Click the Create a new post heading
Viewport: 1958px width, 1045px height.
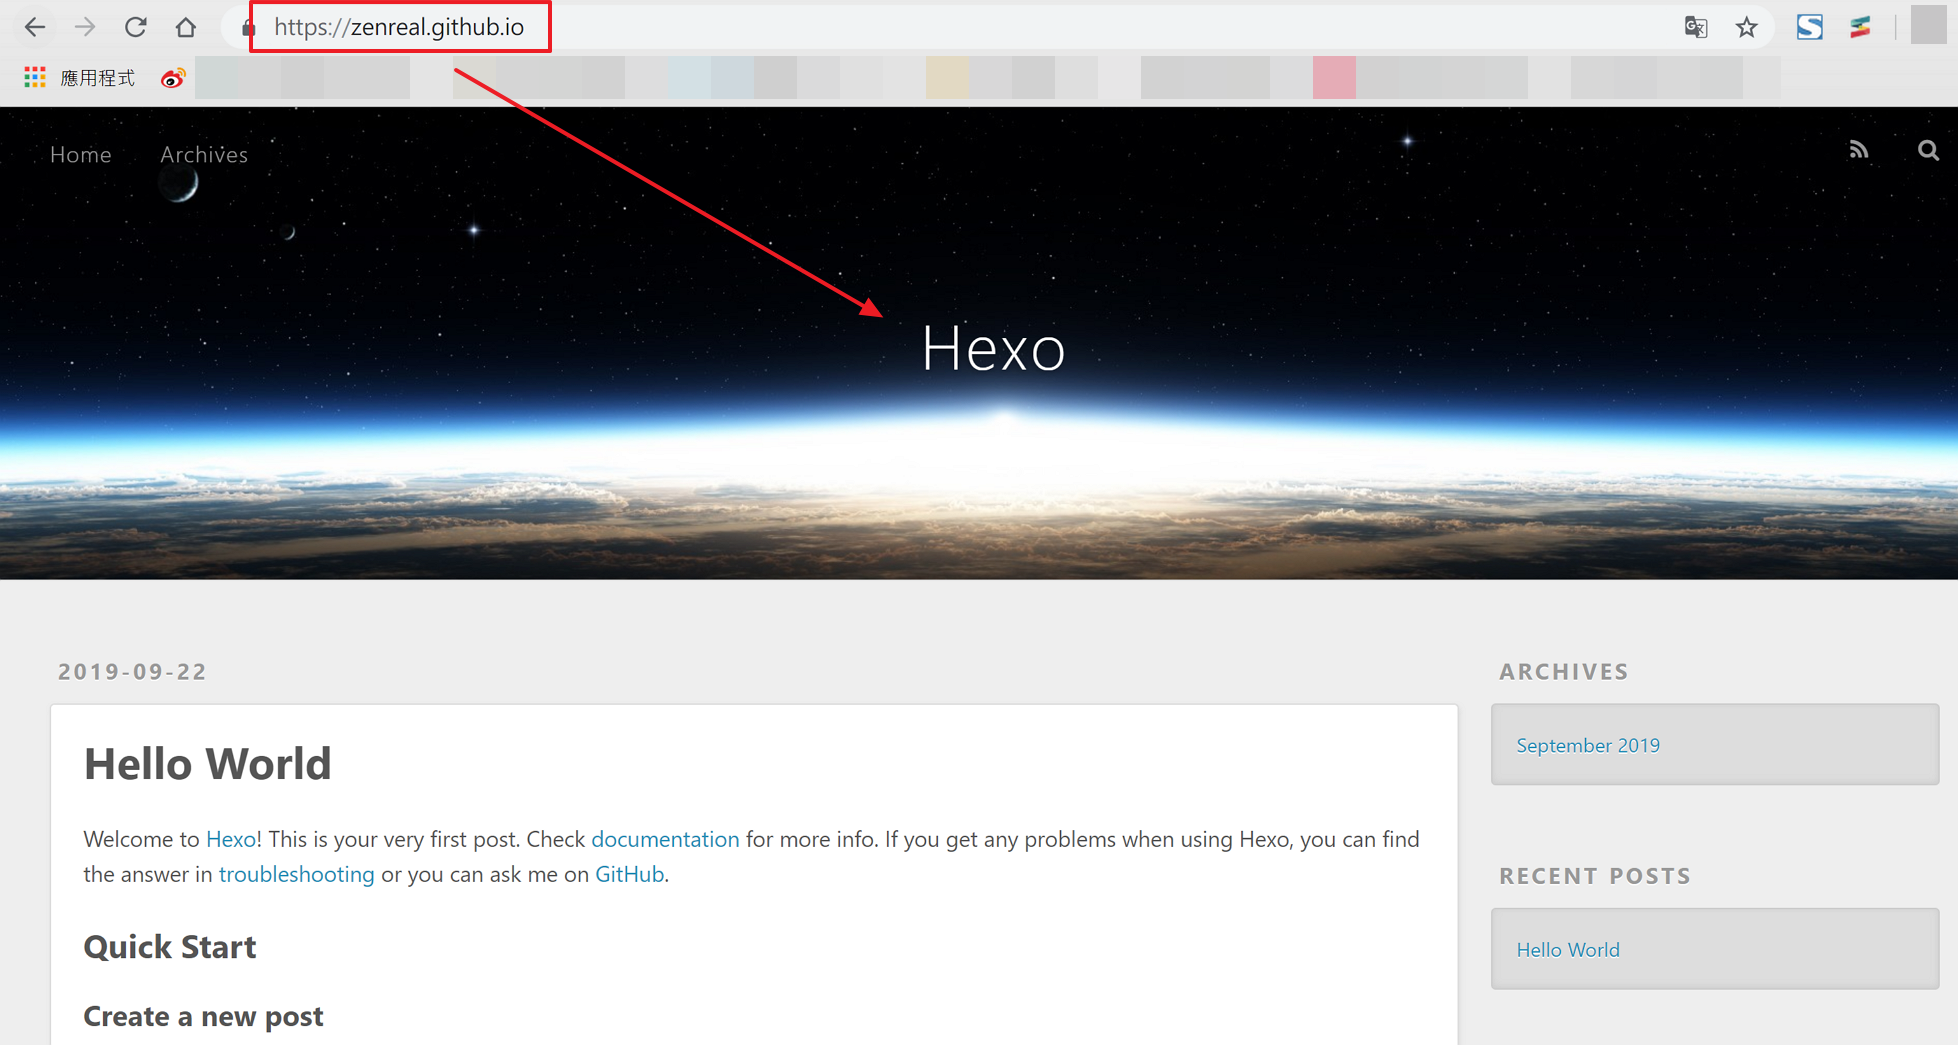click(x=203, y=1016)
